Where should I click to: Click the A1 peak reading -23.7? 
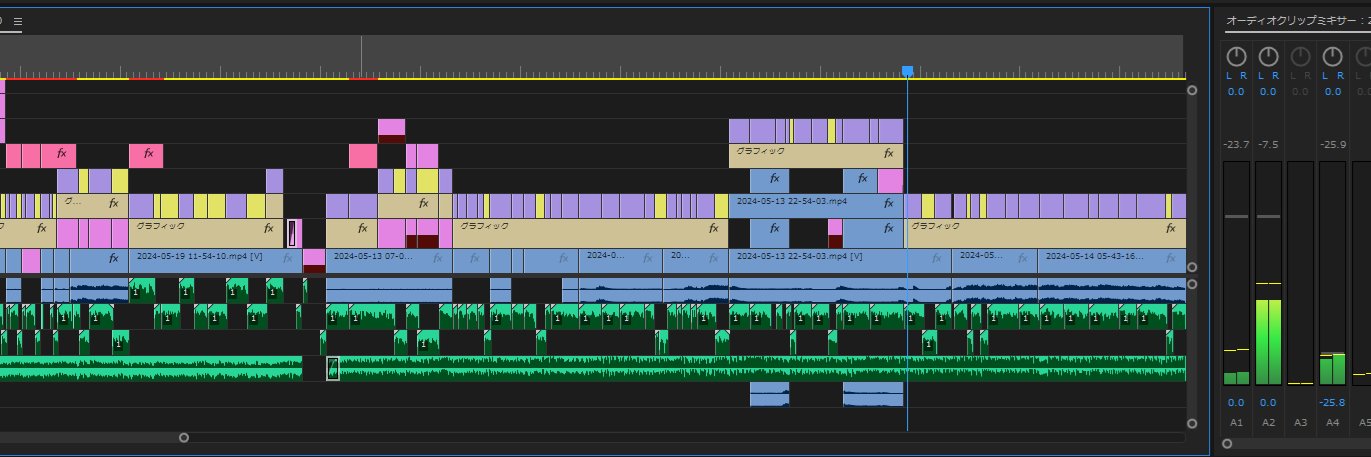click(x=1236, y=145)
